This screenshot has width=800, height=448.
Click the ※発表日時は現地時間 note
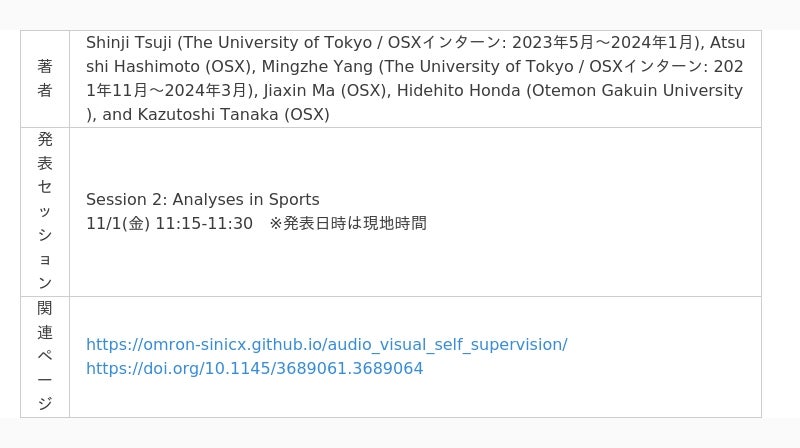click(x=348, y=224)
